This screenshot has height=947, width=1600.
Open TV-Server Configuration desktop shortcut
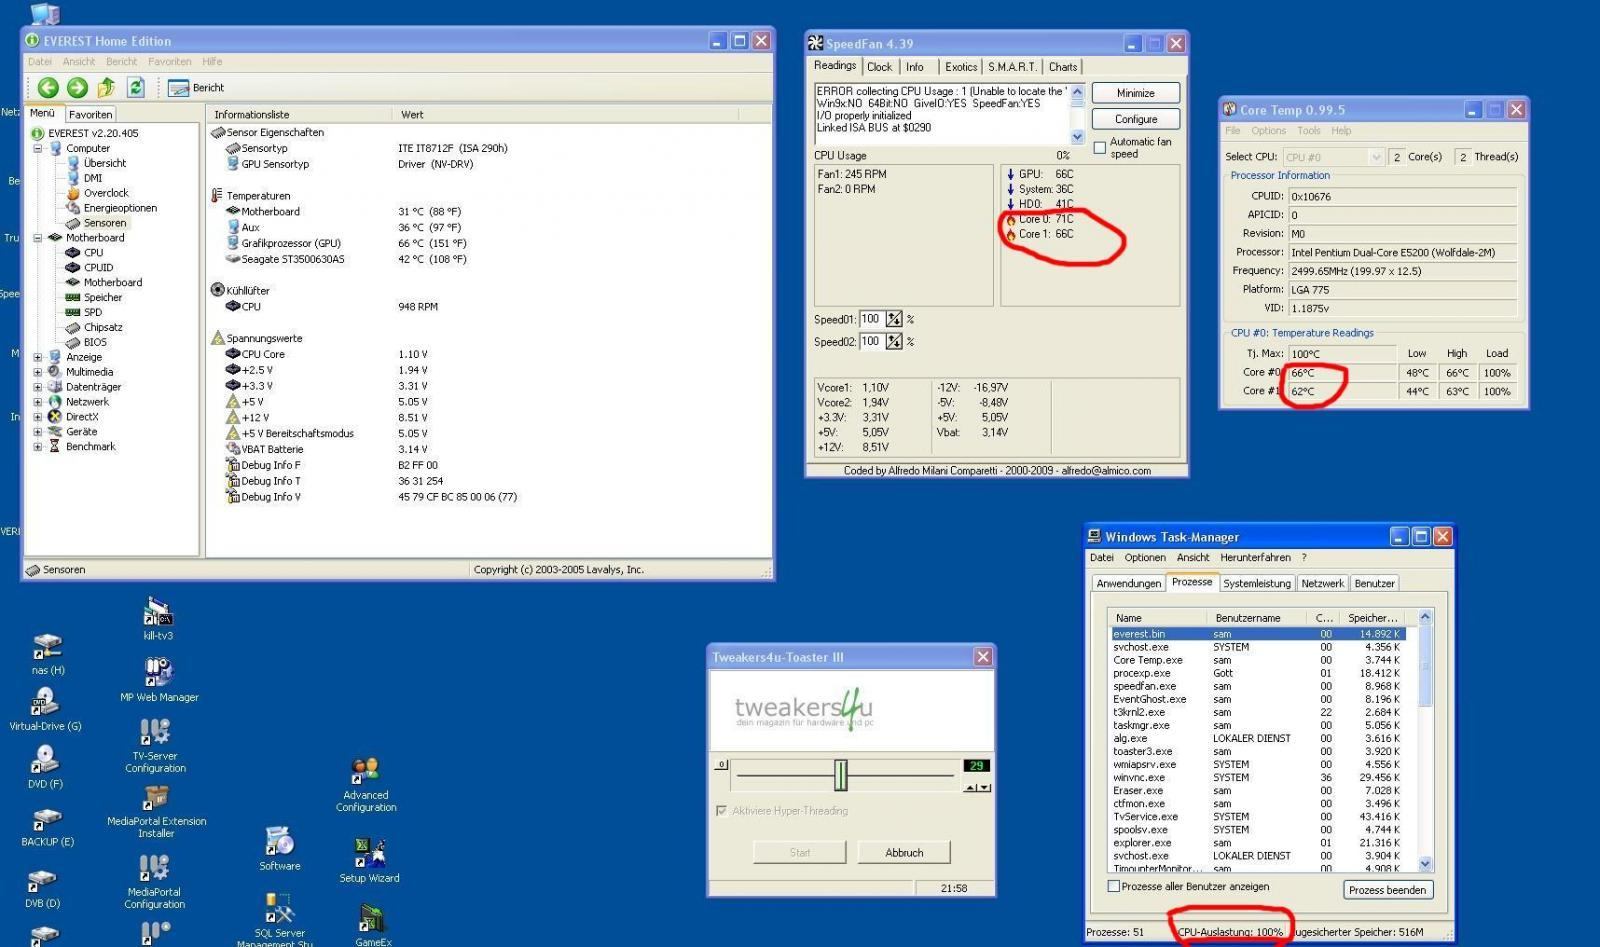tap(155, 746)
